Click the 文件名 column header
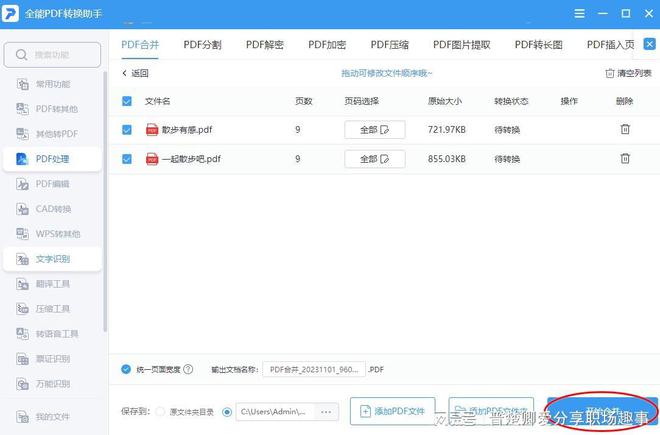Screen dimensions: 660x435 157,101
